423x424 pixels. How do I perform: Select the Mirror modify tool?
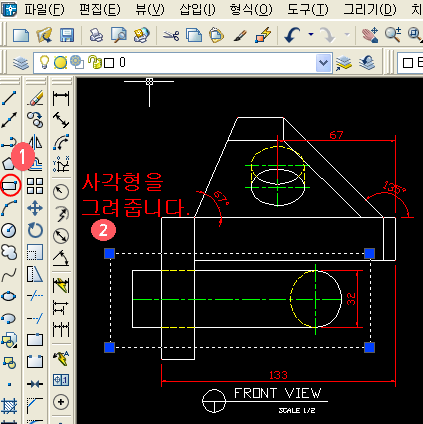(x=35, y=143)
